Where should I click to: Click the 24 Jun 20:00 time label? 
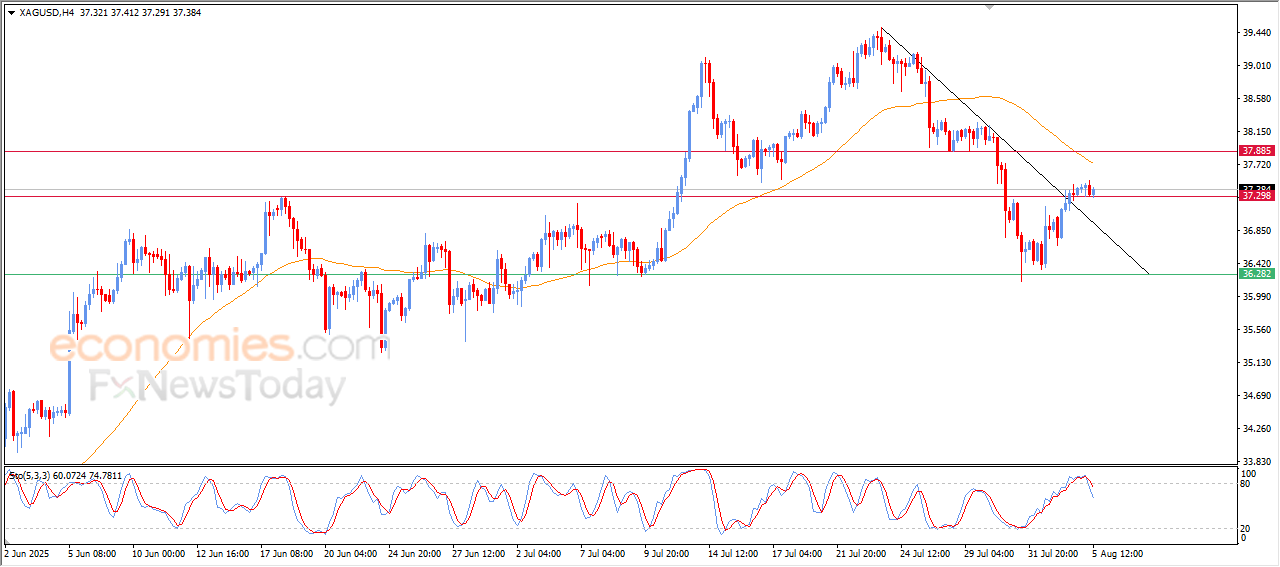[413, 552]
